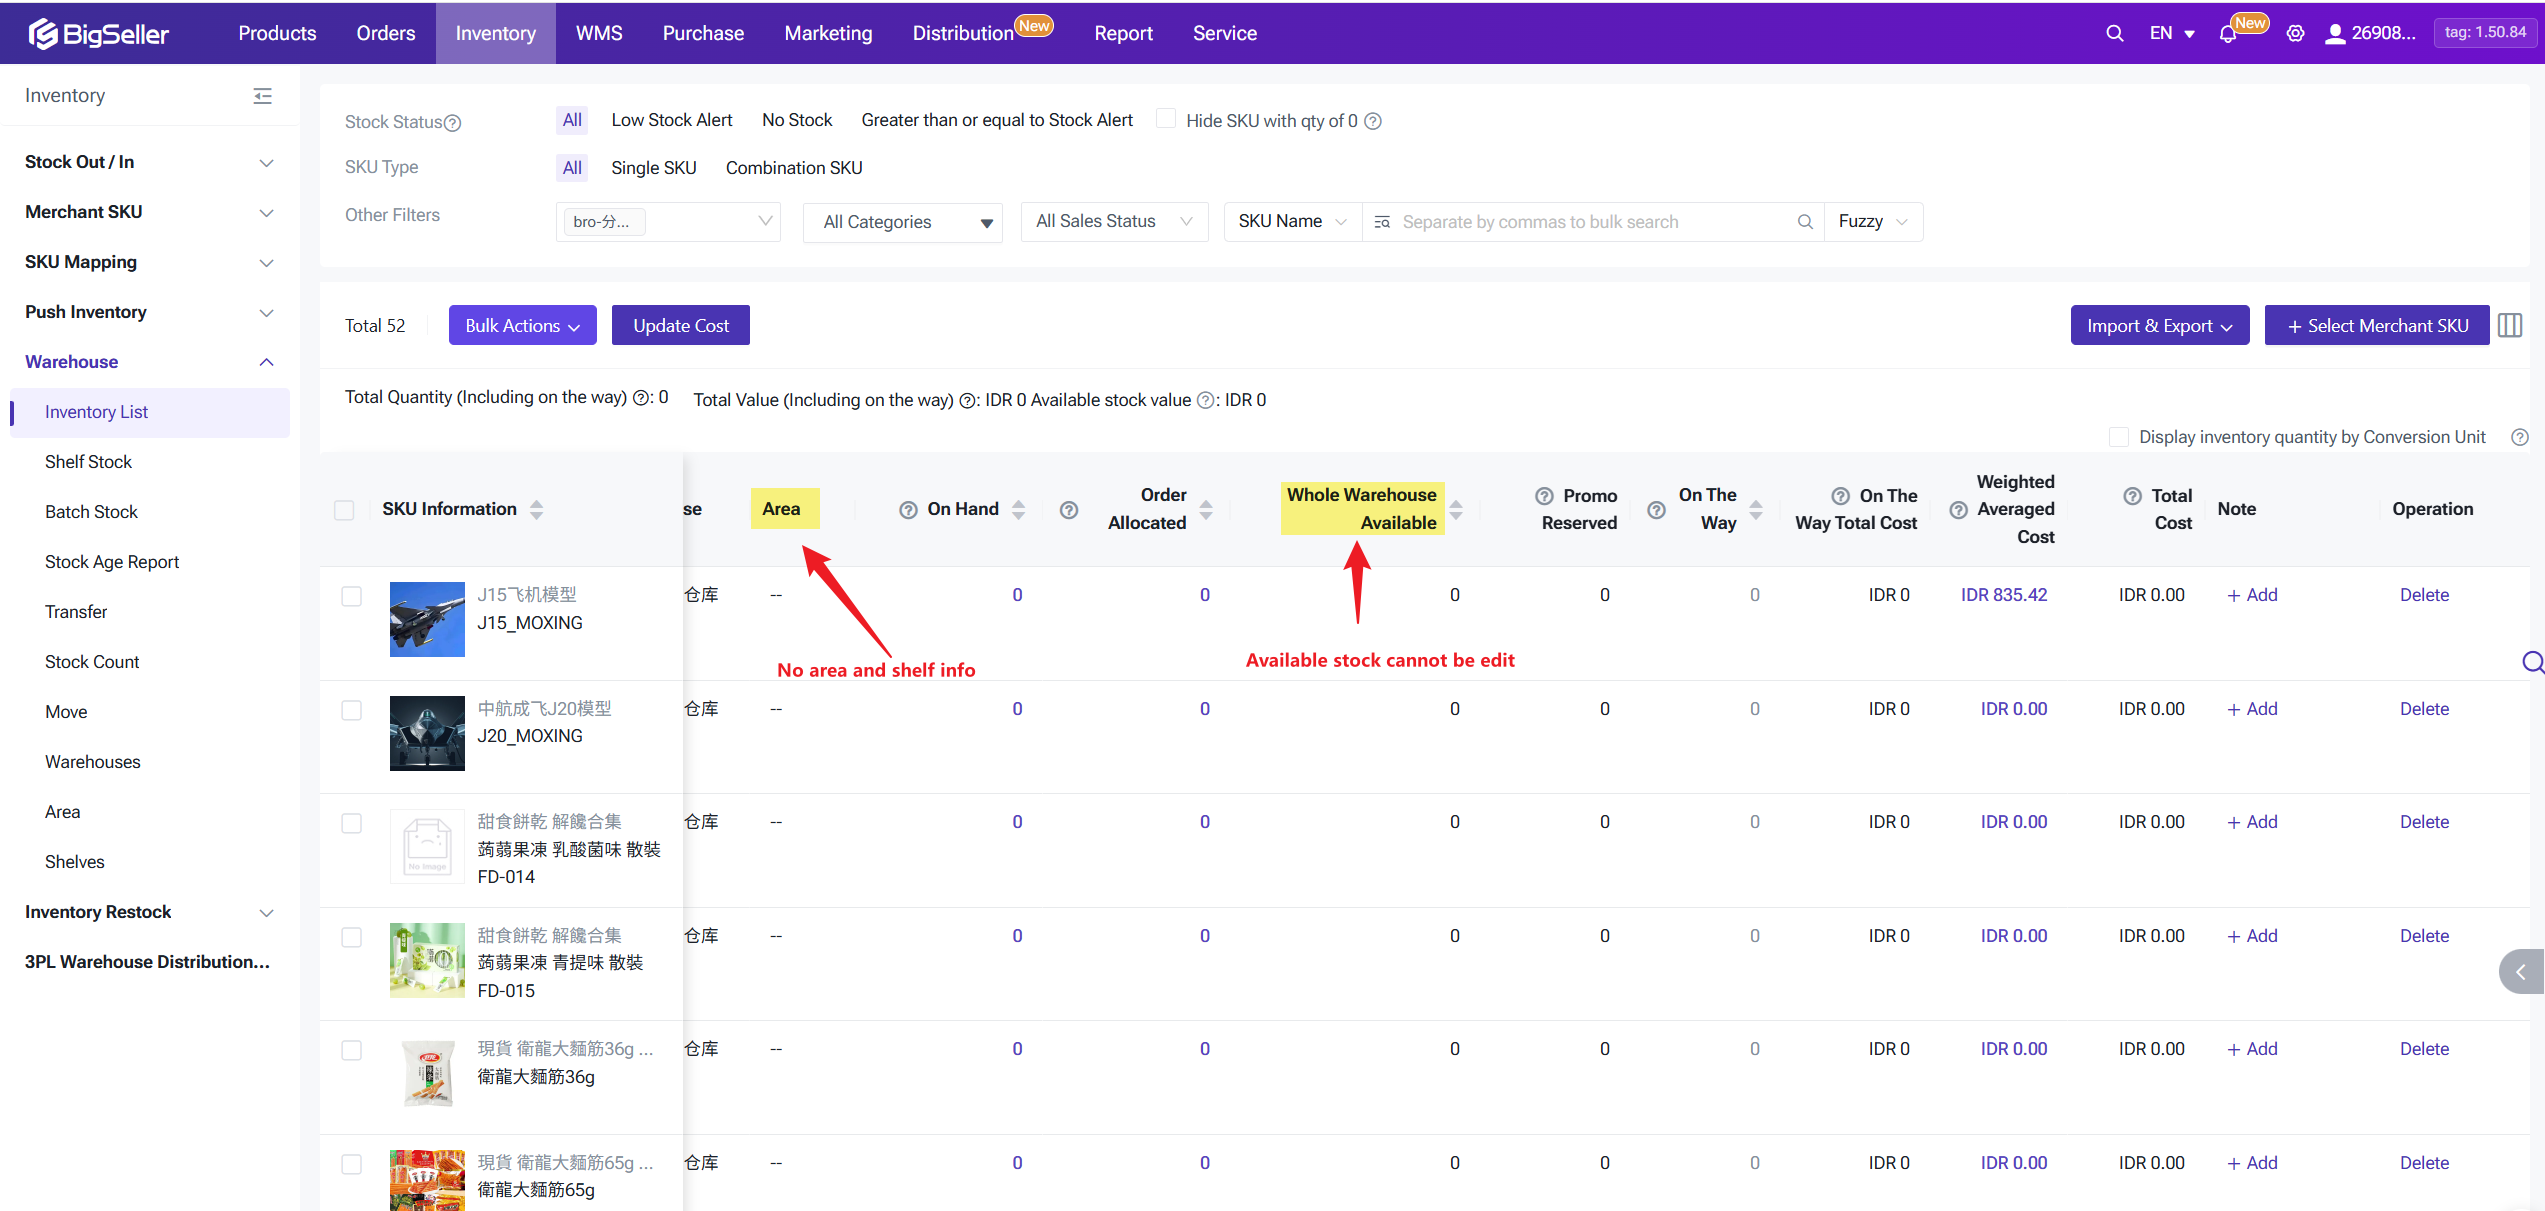2545x1211 pixels.
Task: Open the Bulk Actions dropdown
Action: click(x=522, y=325)
